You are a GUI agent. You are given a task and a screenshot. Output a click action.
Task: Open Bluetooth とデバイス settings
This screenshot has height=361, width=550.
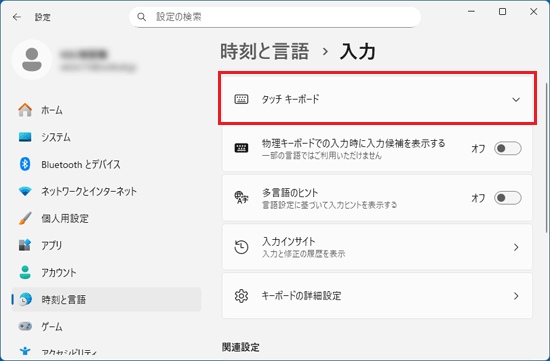tap(106, 164)
